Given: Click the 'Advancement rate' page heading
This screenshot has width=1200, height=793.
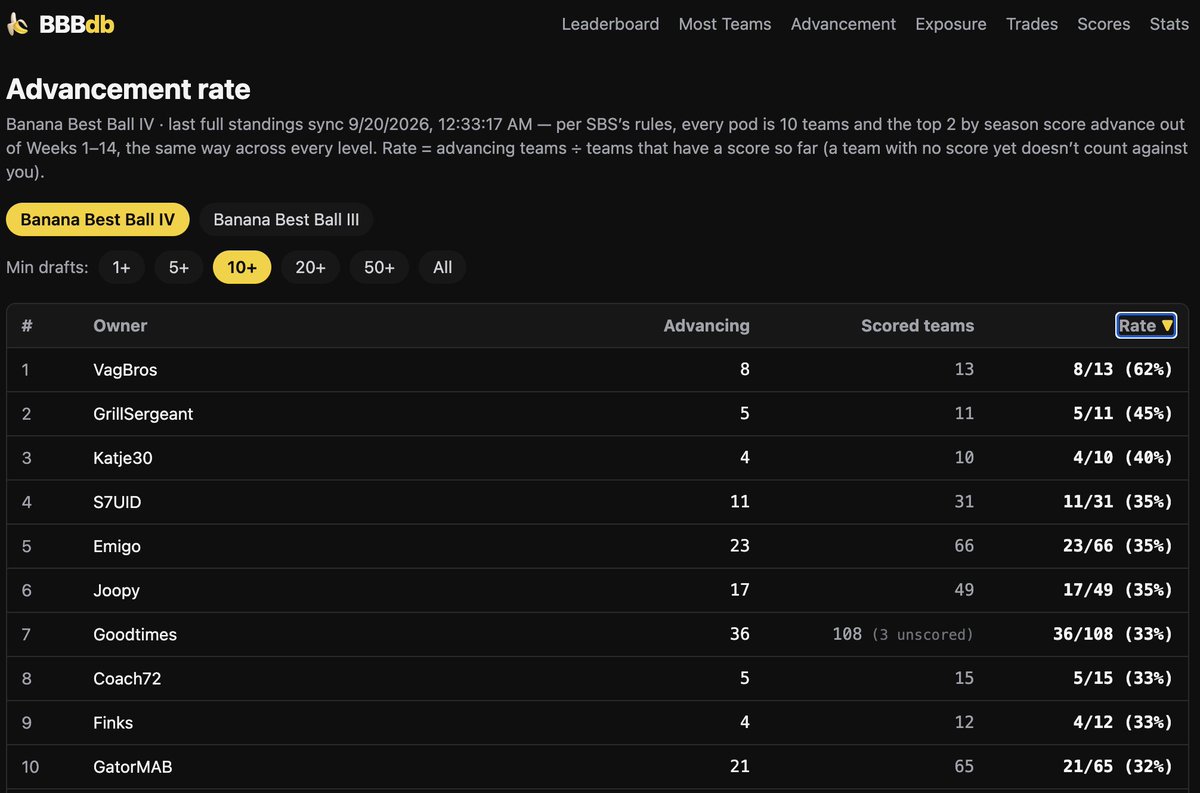Looking at the screenshot, I should [128, 90].
